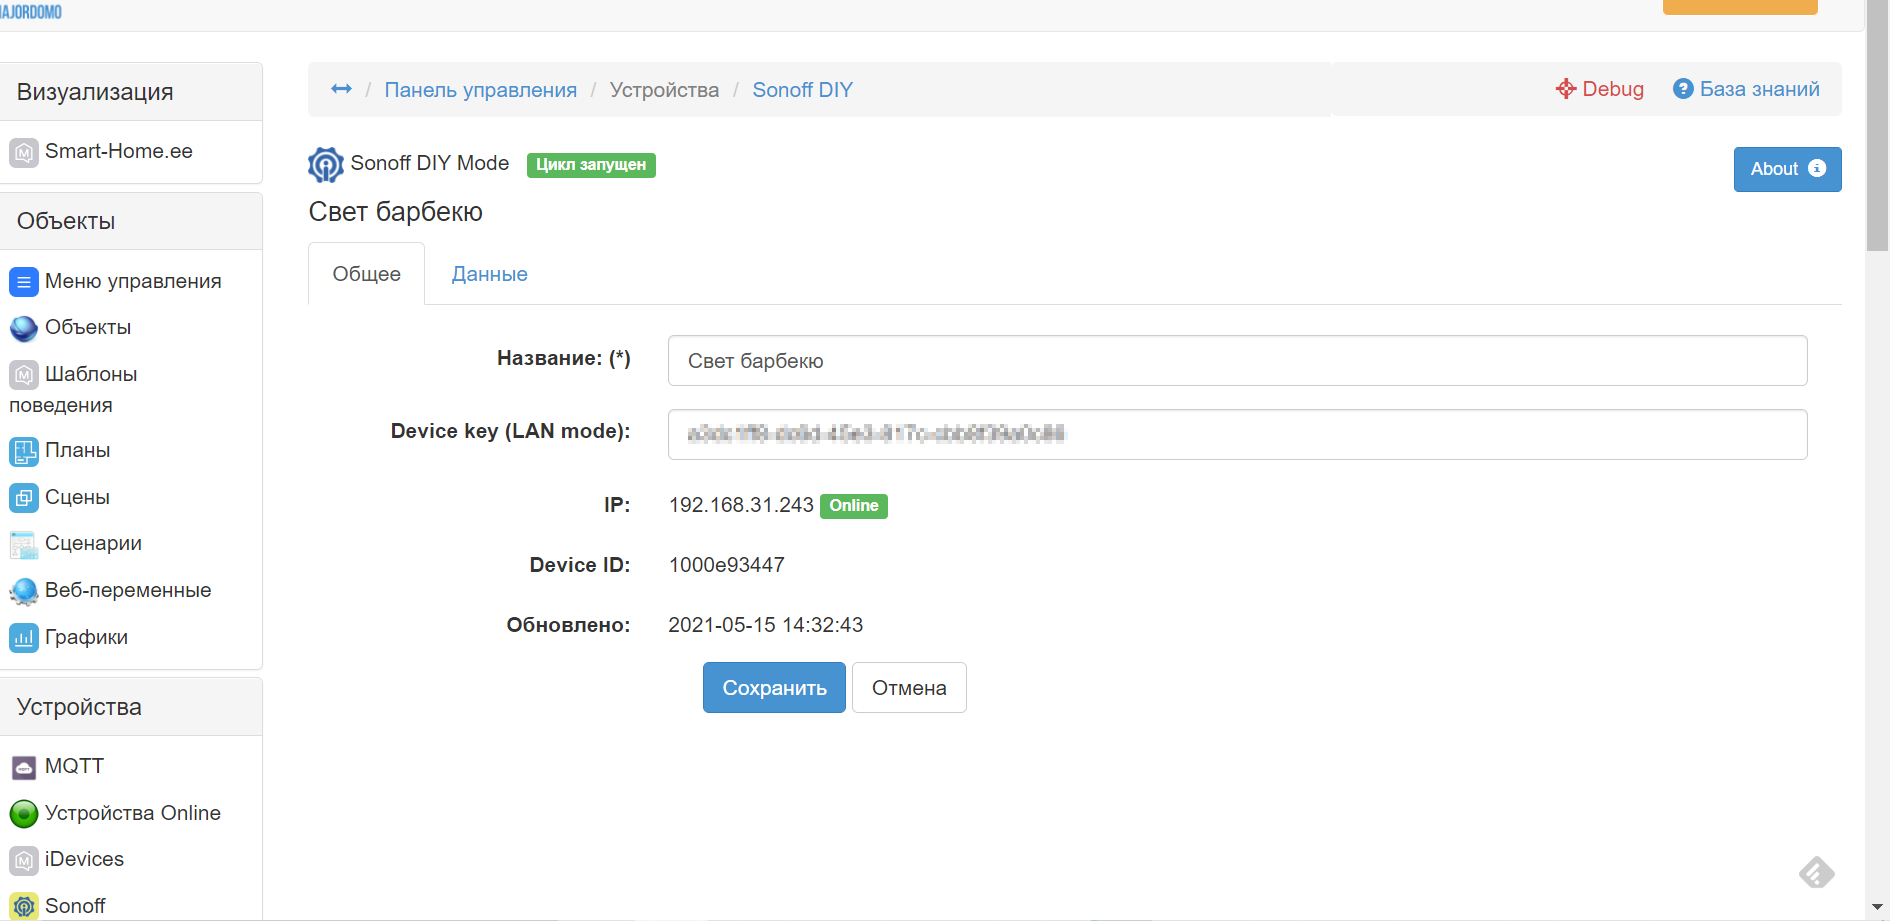Open Панель управления breadcrumb link
1890x921 pixels.
tap(480, 90)
